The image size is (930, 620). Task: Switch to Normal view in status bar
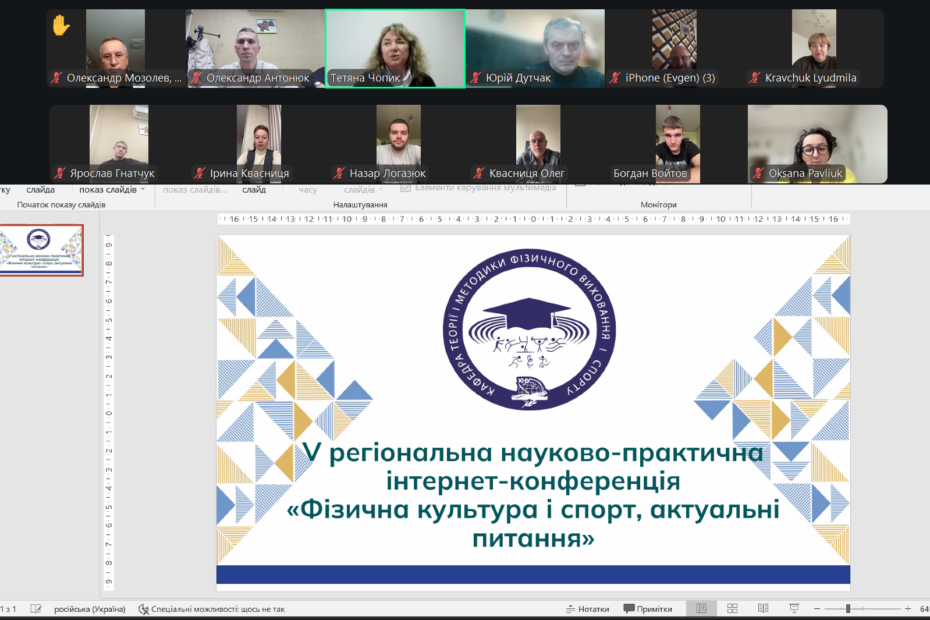[701, 608]
